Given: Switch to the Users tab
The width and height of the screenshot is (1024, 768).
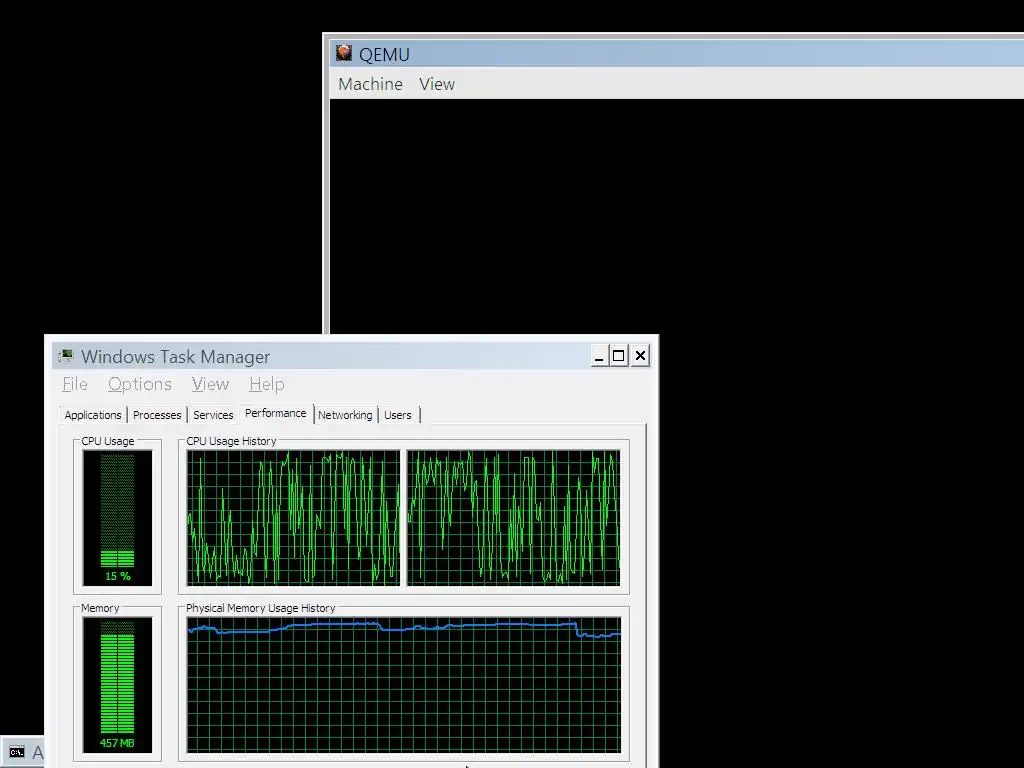Looking at the screenshot, I should (398, 415).
